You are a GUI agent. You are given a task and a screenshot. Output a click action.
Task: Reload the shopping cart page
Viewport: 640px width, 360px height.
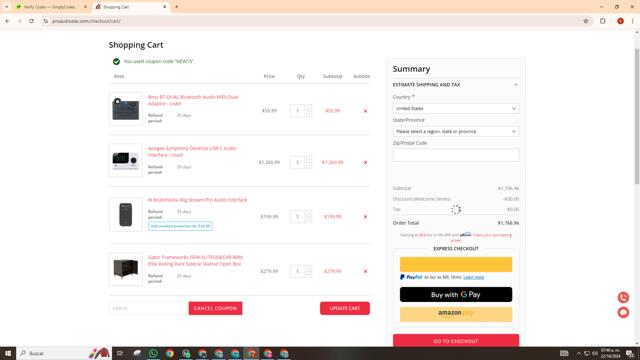(x=31, y=21)
